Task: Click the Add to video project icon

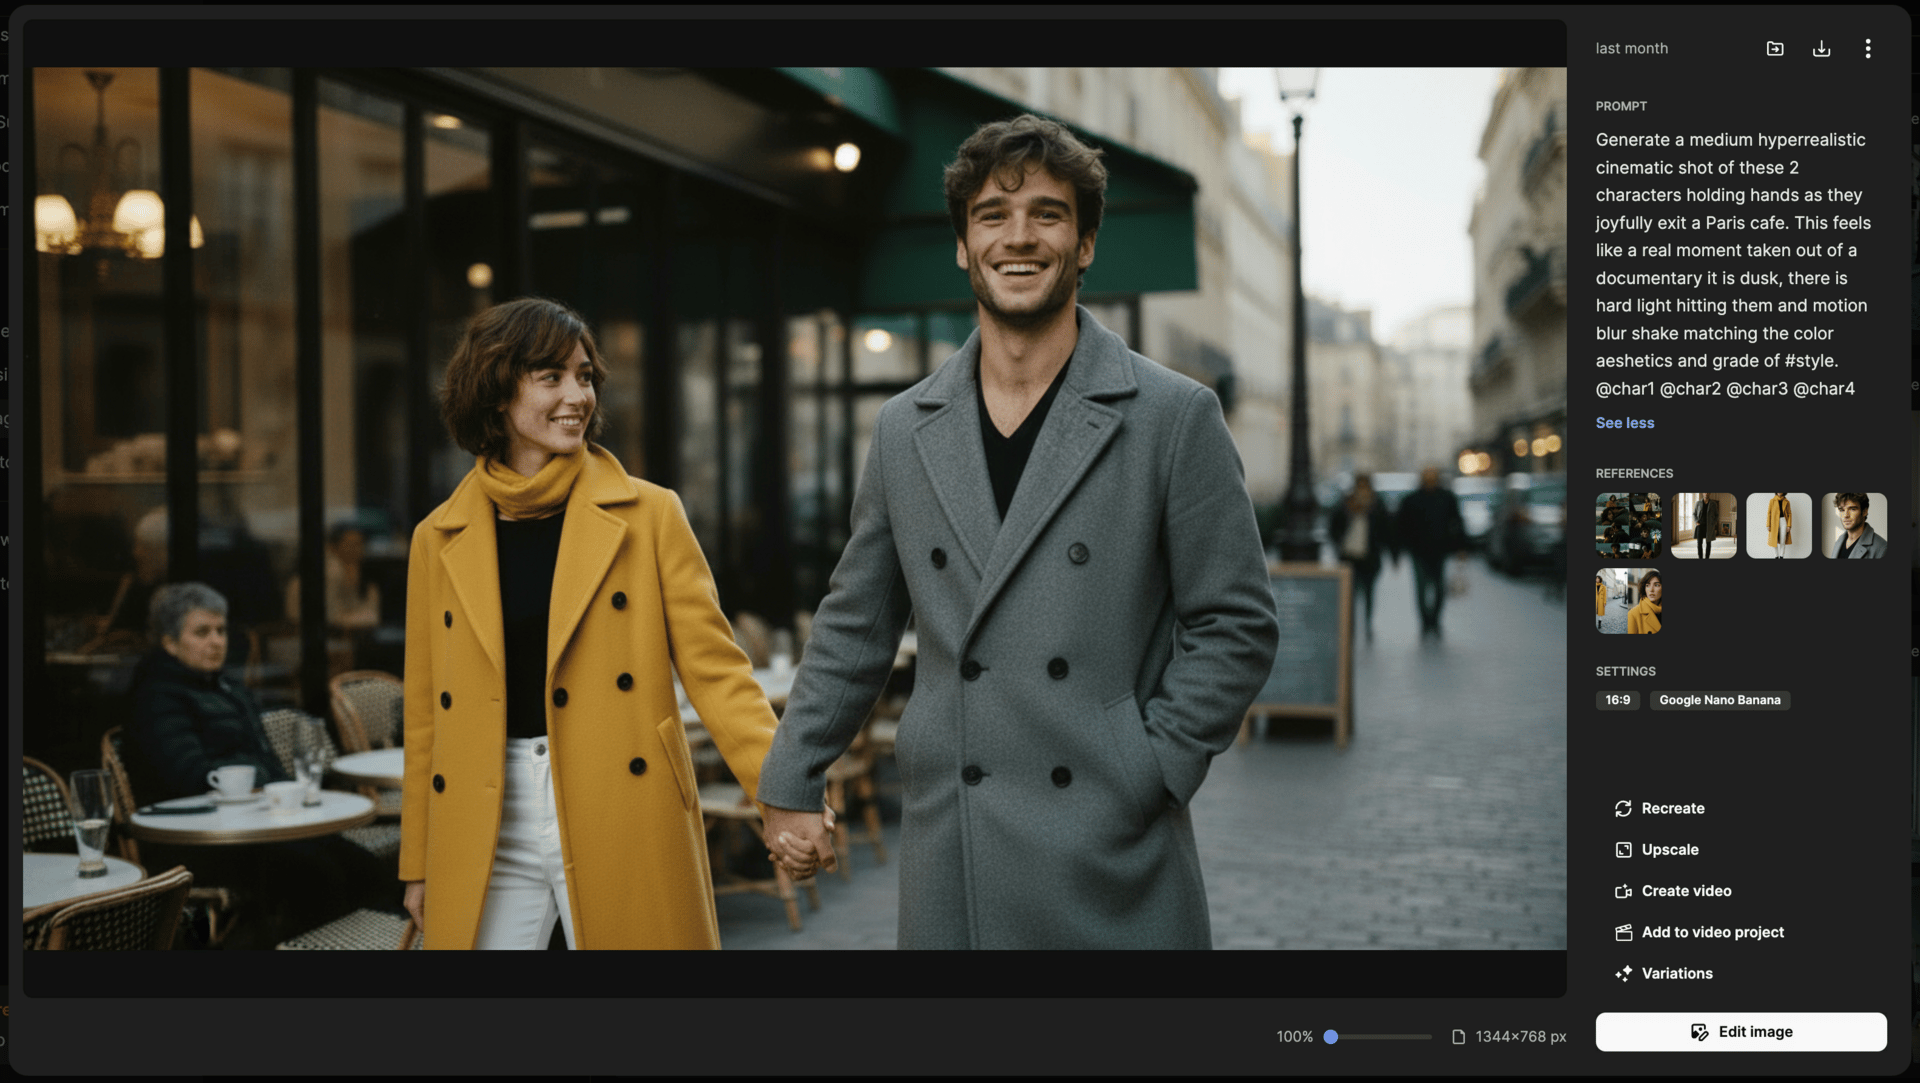Action: tap(1623, 932)
